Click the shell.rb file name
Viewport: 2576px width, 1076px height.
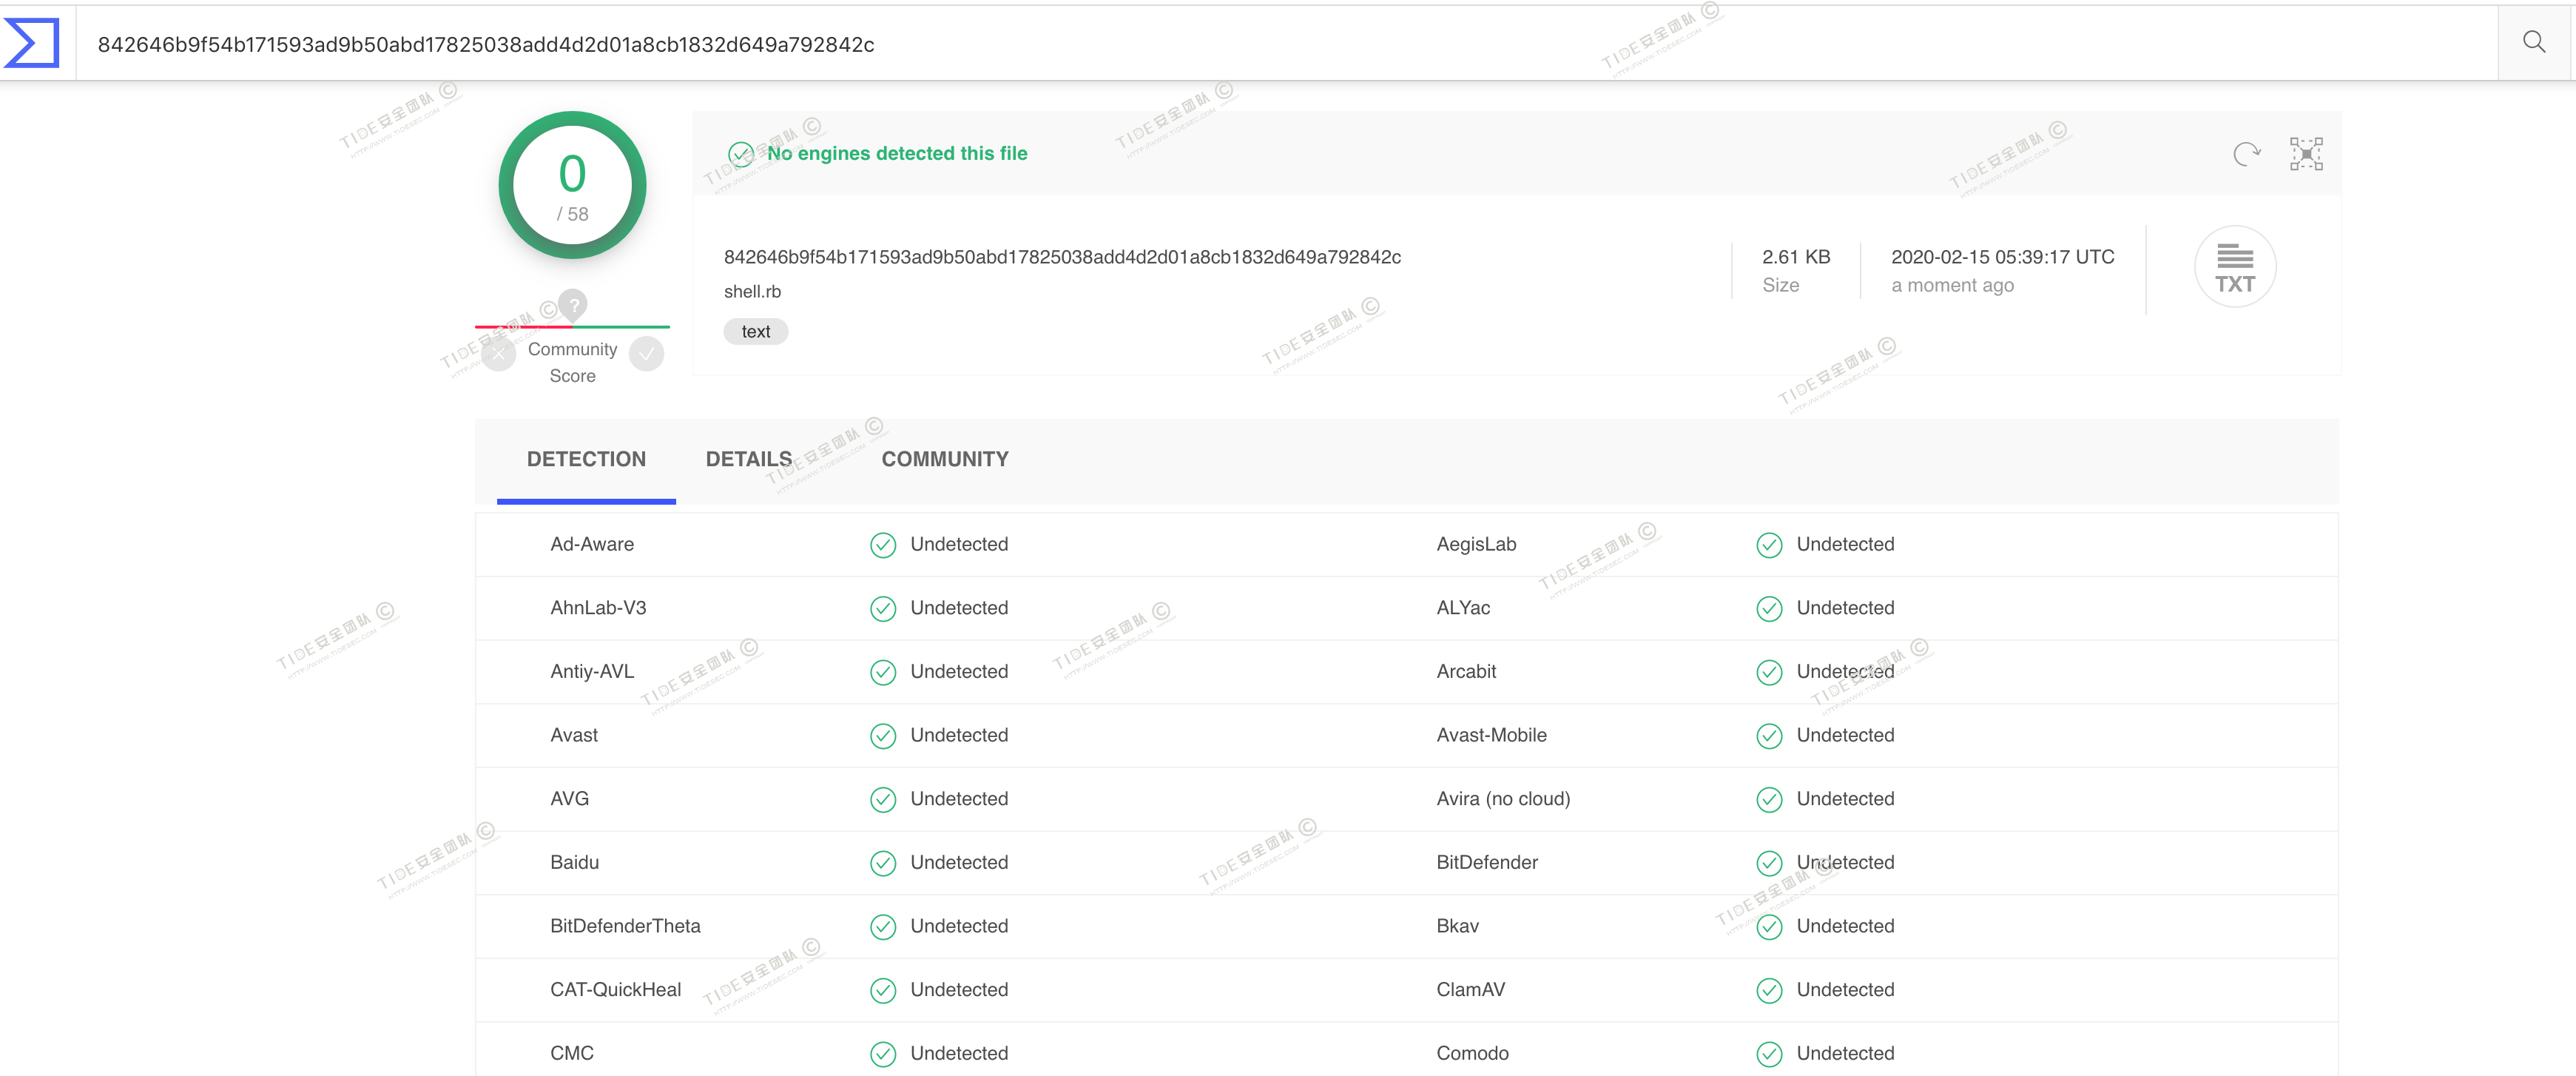[752, 292]
